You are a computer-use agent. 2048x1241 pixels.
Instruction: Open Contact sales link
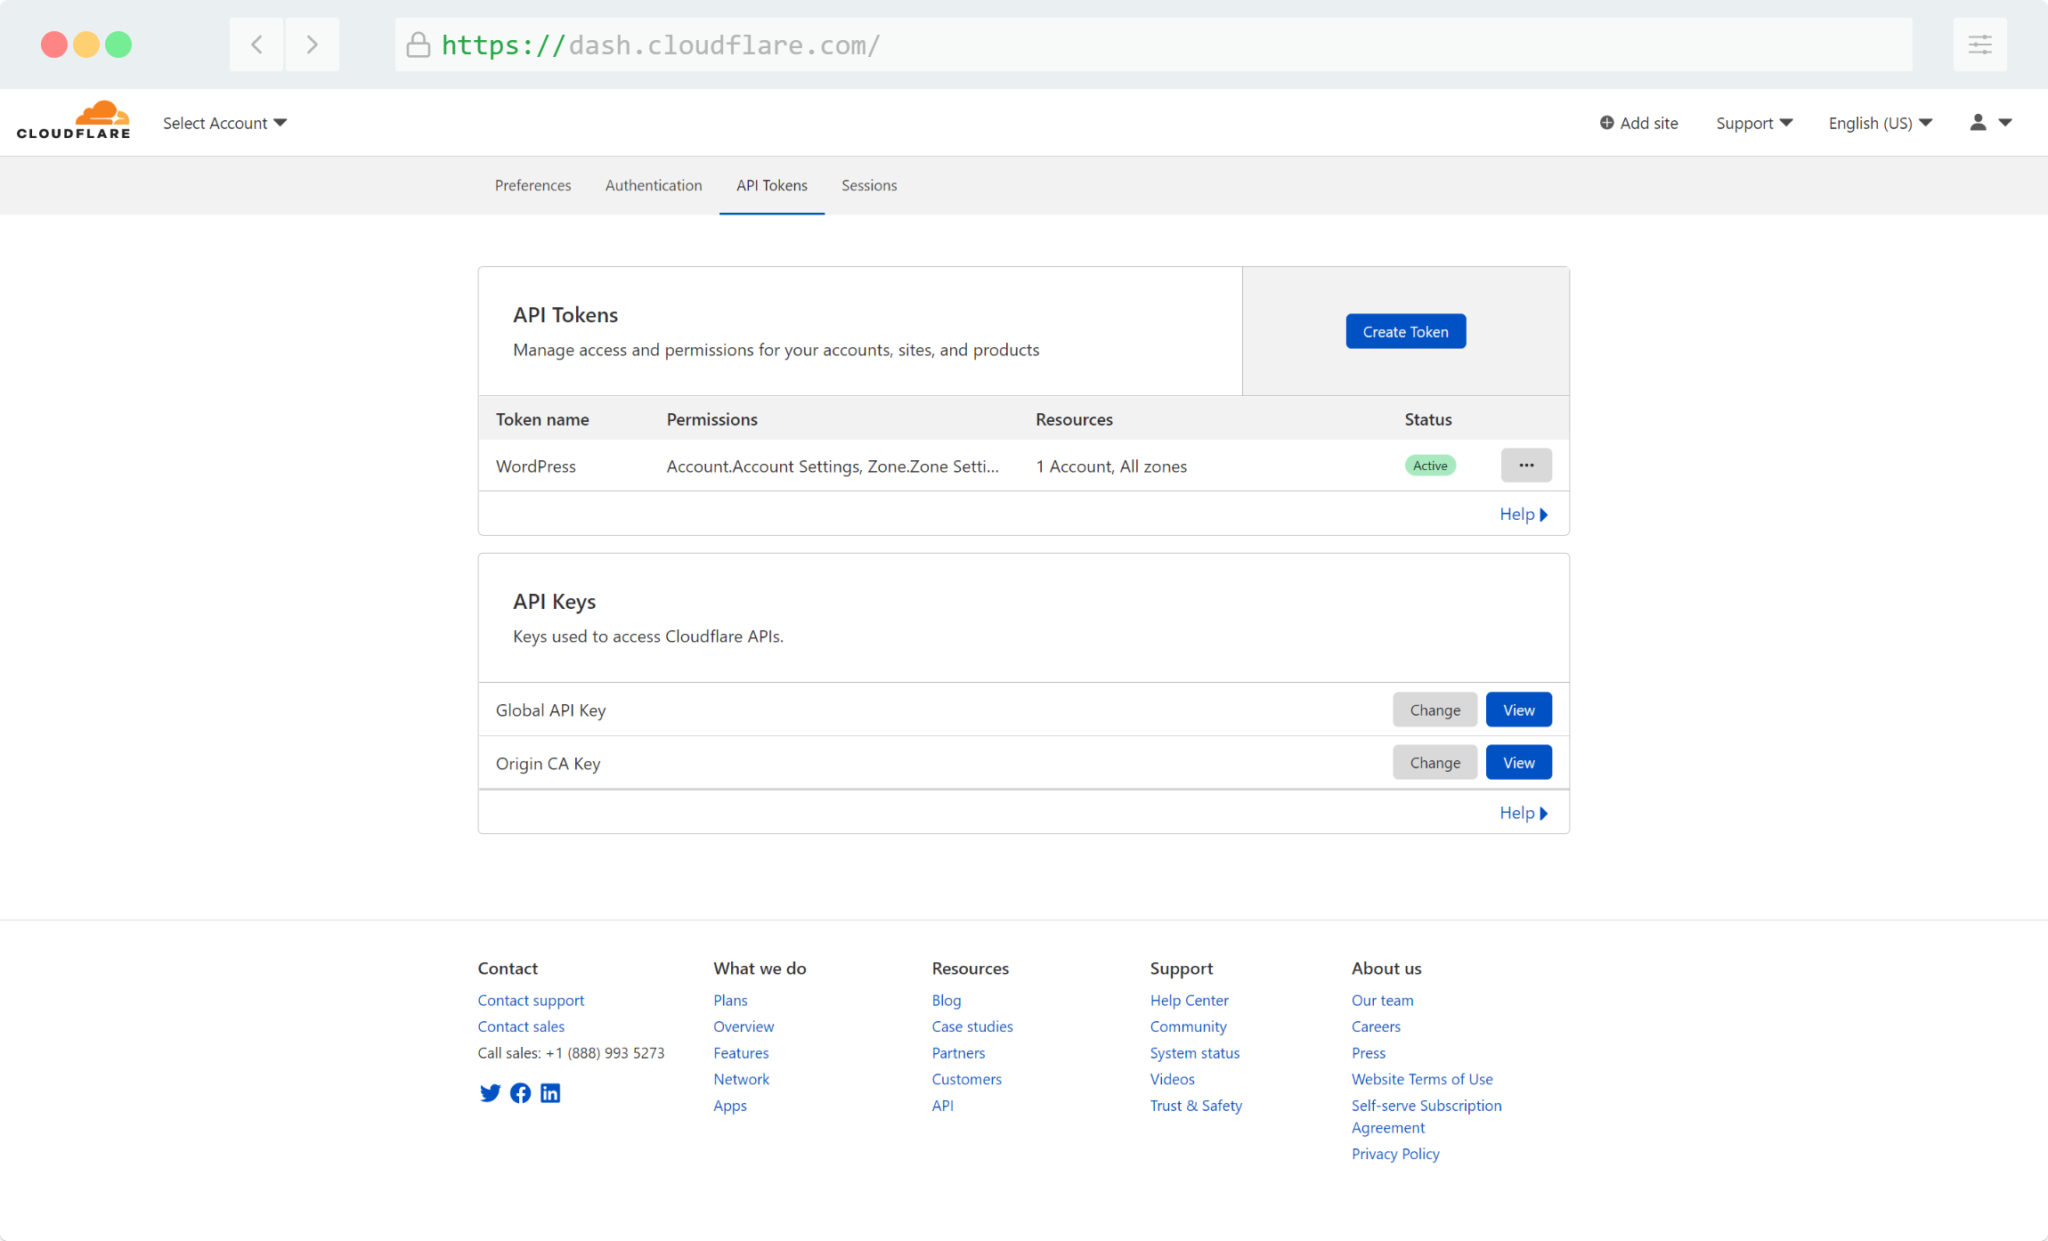(x=521, y=1026)
